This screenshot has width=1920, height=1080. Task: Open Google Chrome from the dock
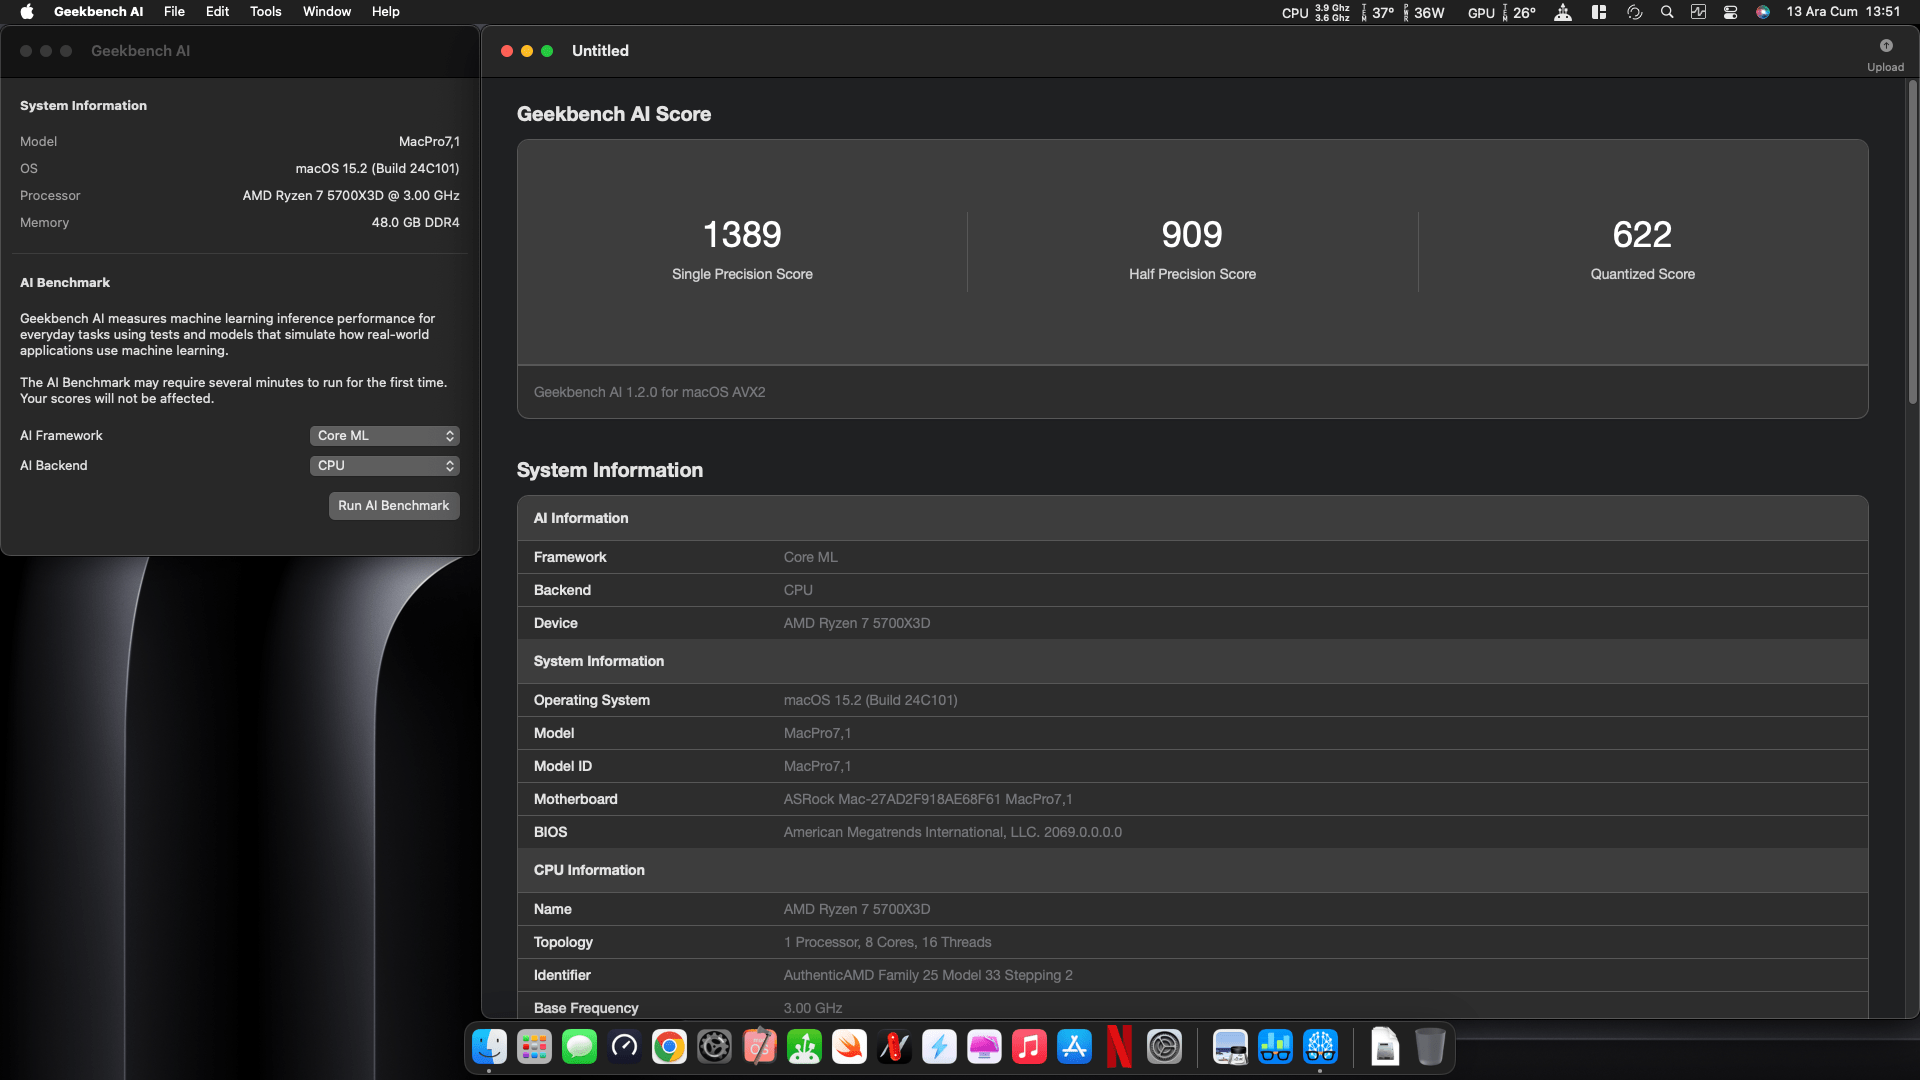point(669,1047)
